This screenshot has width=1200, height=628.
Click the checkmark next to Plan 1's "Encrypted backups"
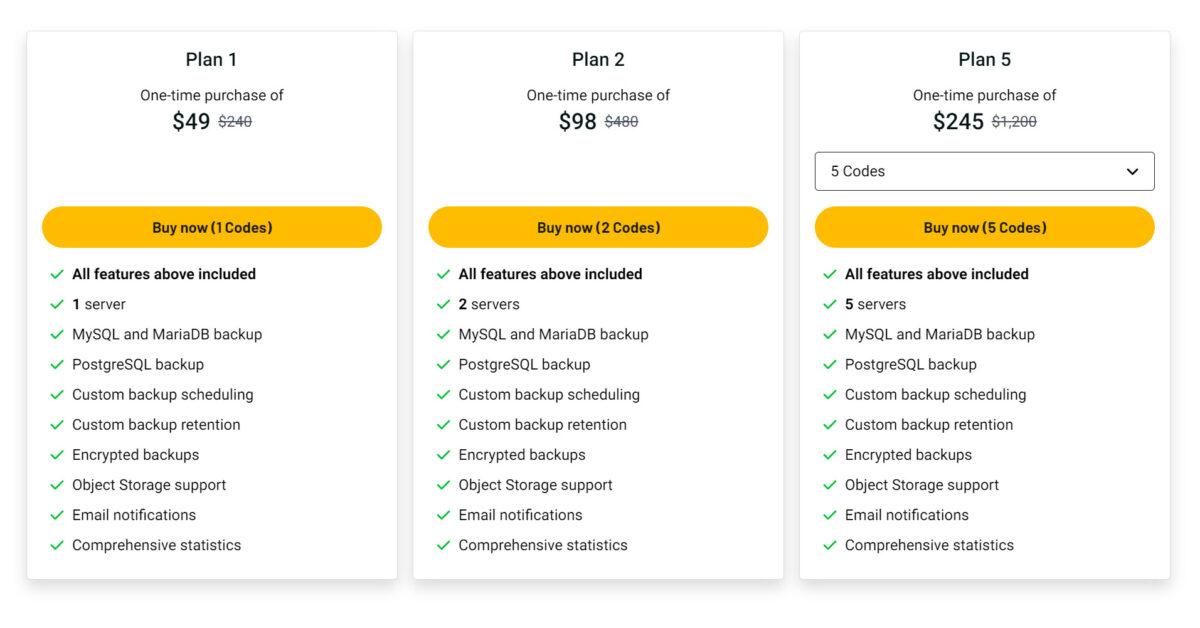click(x=58, y=454)
